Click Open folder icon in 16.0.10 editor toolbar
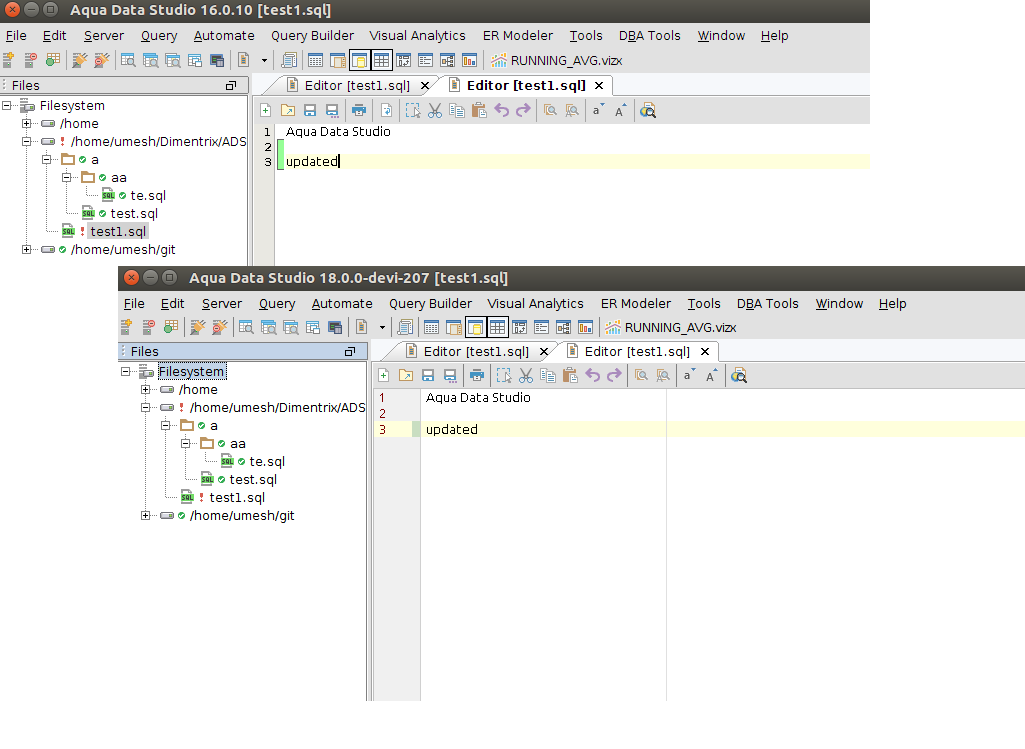This screenshot has width=1025, height=749. (x=288, y=110)
